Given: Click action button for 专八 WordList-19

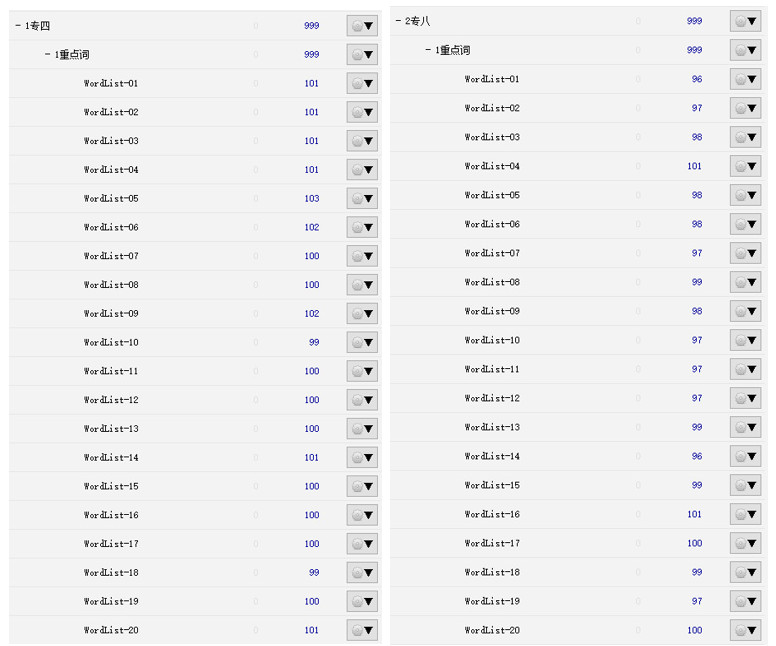Looking at the screenshot, I should [745, 601].
